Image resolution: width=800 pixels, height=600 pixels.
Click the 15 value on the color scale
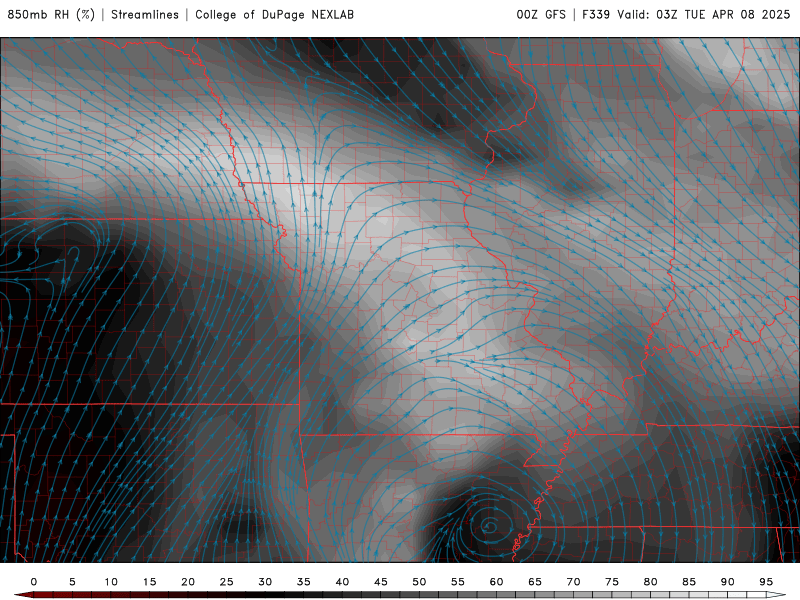[149, 582]
